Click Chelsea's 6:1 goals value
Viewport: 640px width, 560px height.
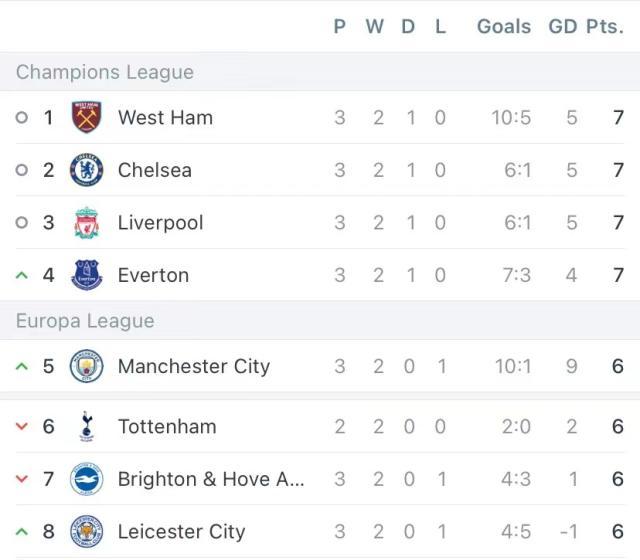[517, 170]
